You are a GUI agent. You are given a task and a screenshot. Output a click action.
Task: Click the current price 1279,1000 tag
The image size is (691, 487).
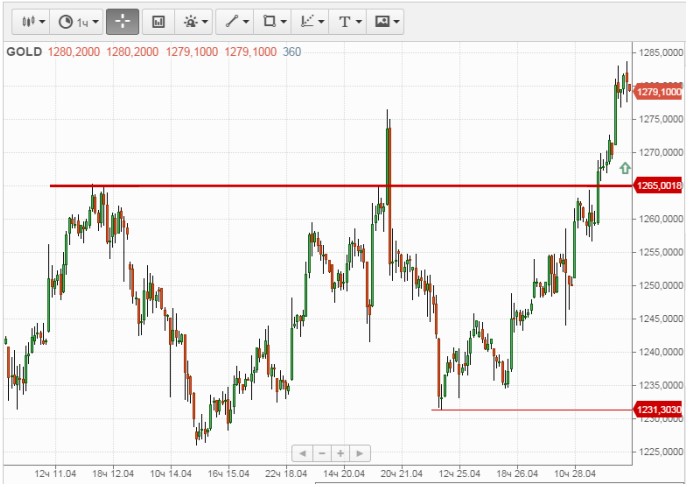[658, 92]
